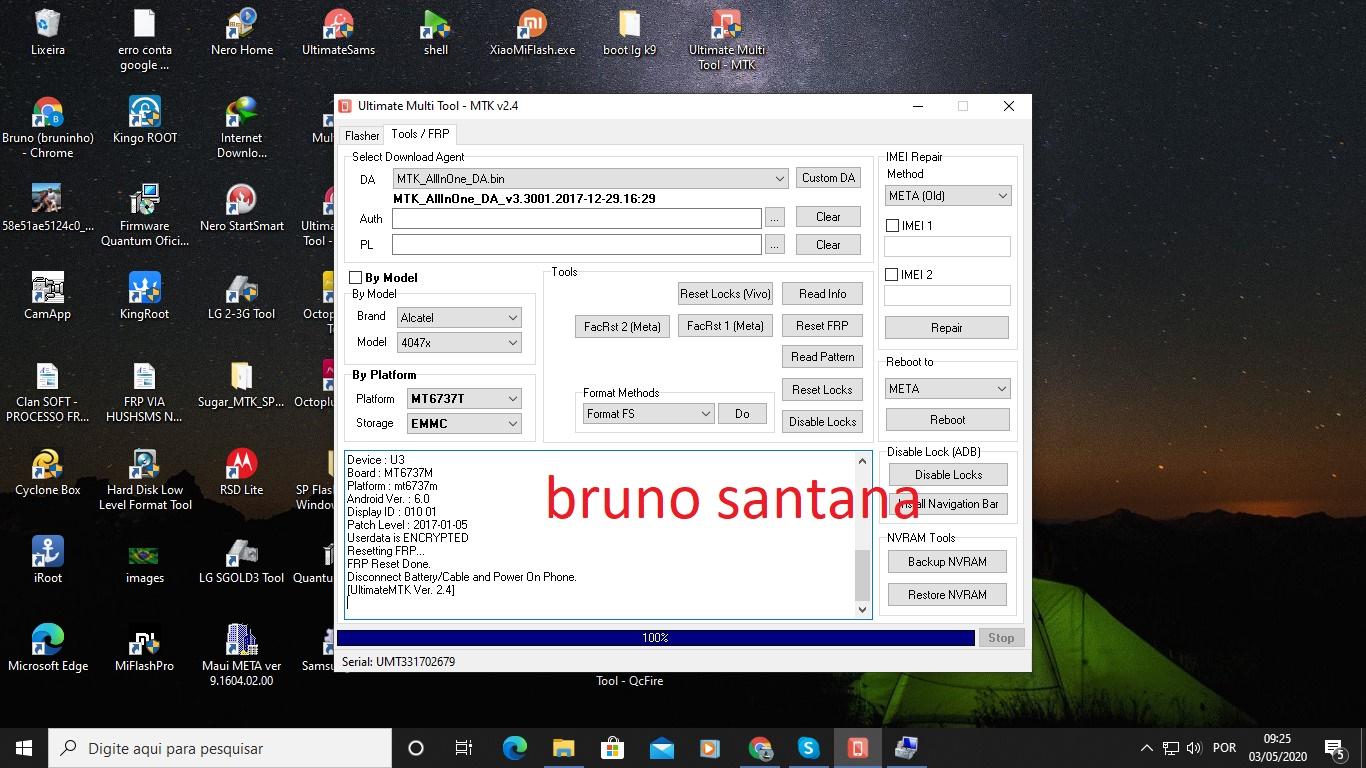1366x768 pixels.
Task: Click the 100% progress bar
Action: (656, 638)
